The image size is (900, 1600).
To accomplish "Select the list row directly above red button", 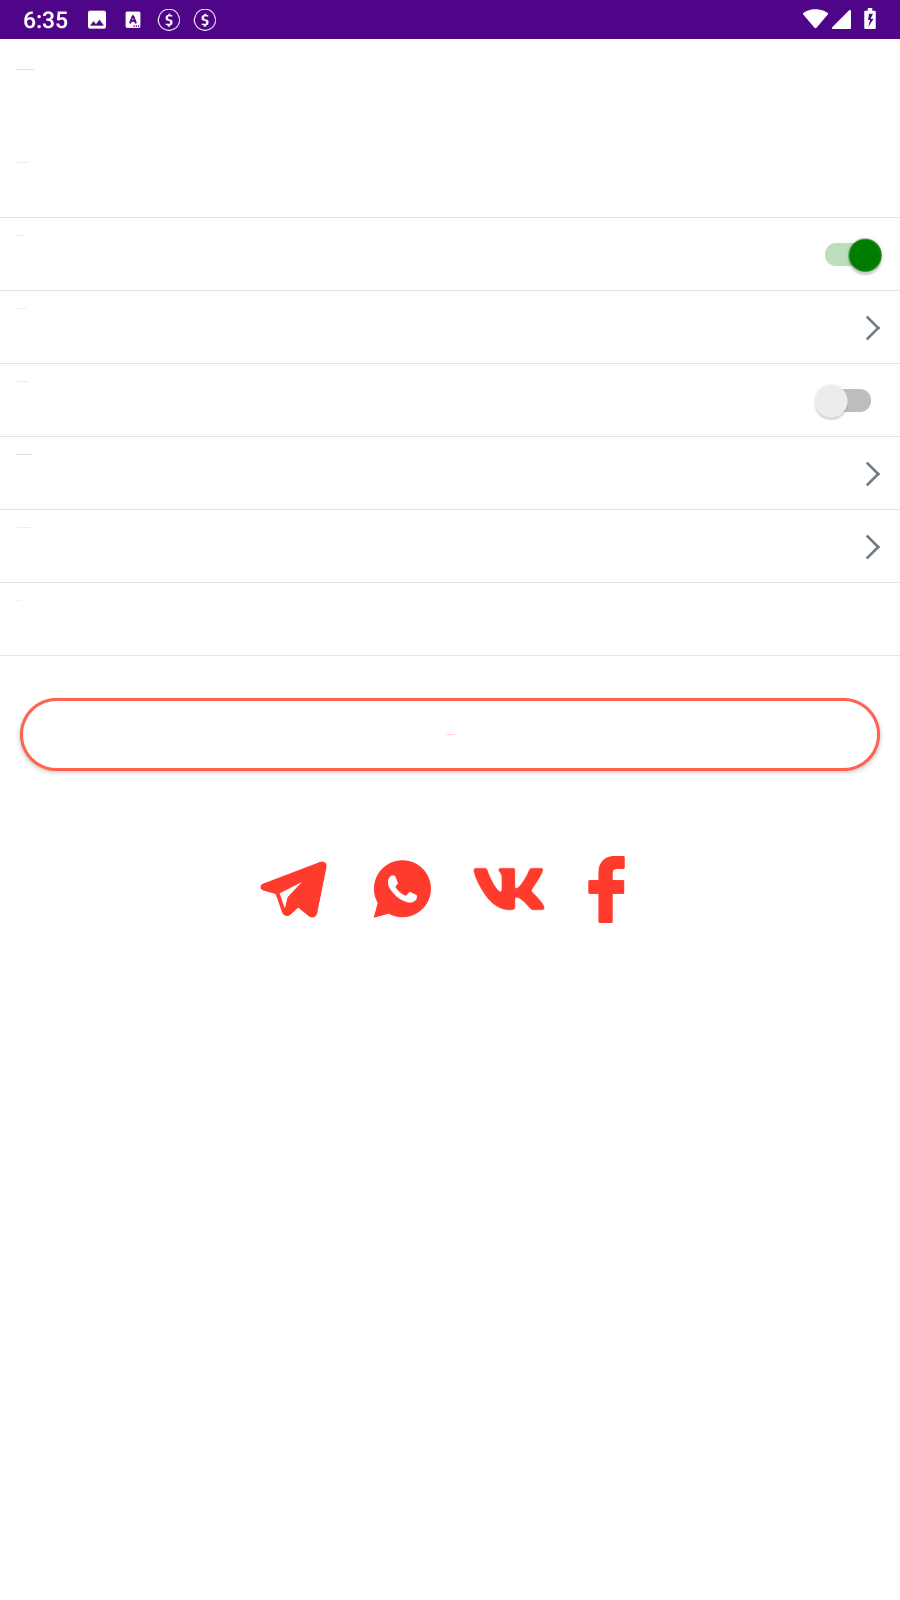I will (450, 619).
